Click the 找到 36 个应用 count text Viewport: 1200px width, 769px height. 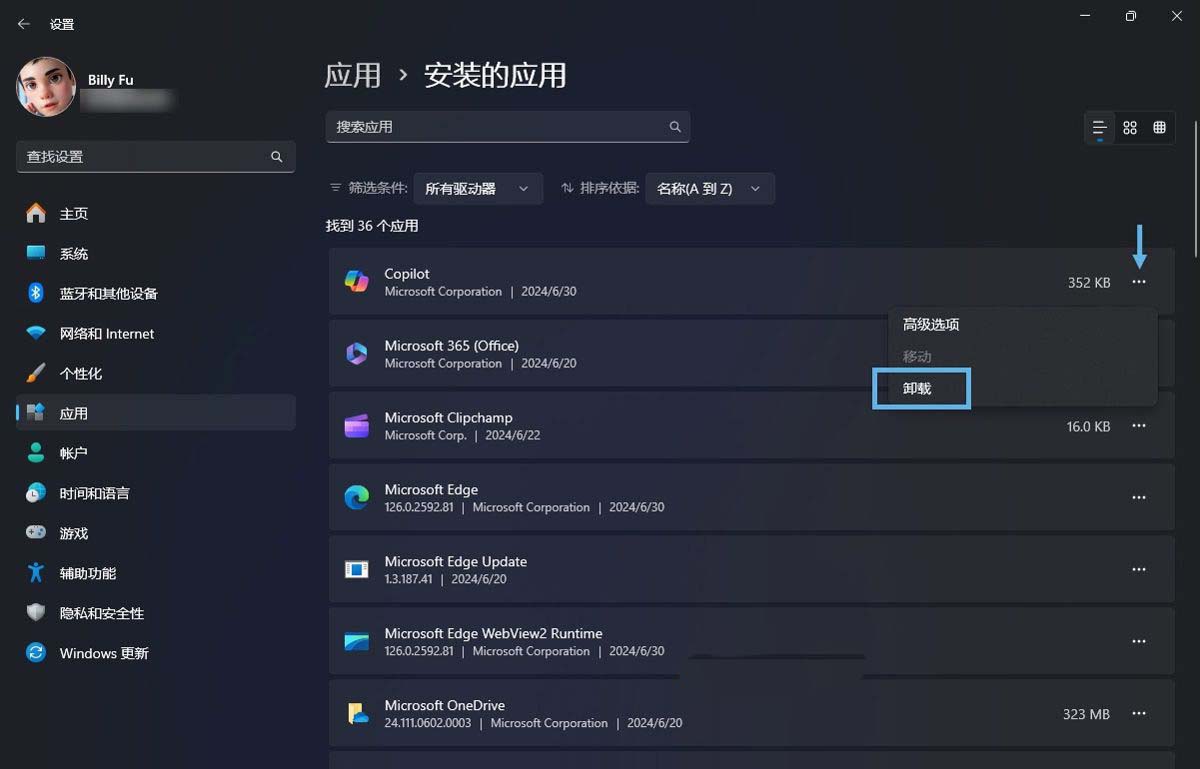[x=372, y=226]
